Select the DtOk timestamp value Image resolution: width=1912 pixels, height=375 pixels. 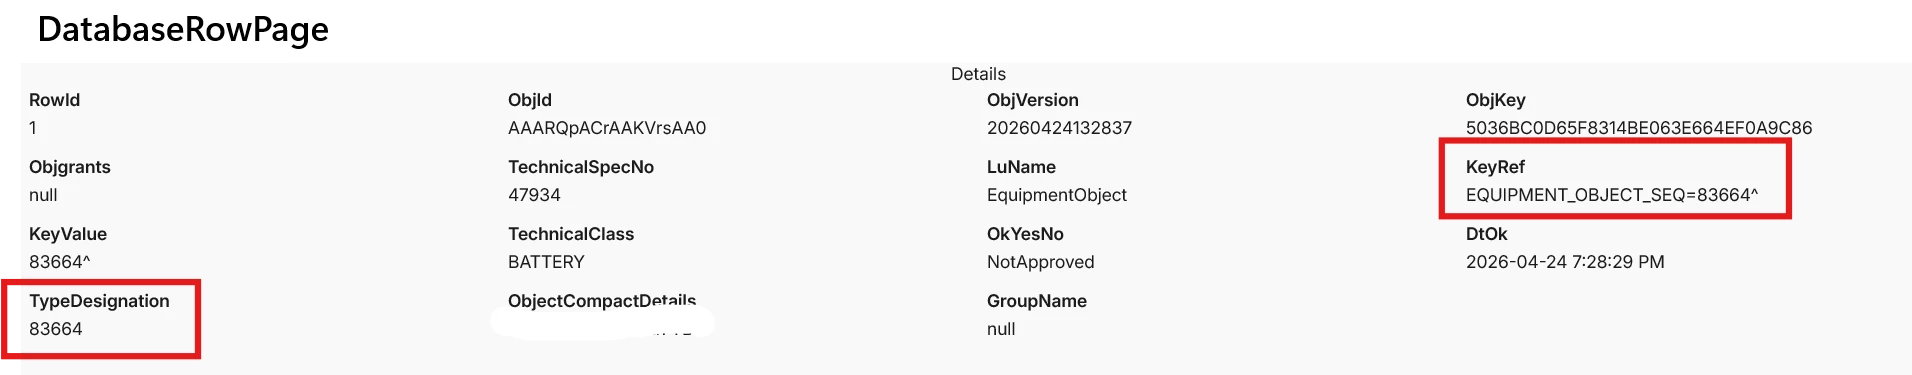[1565, 262]
